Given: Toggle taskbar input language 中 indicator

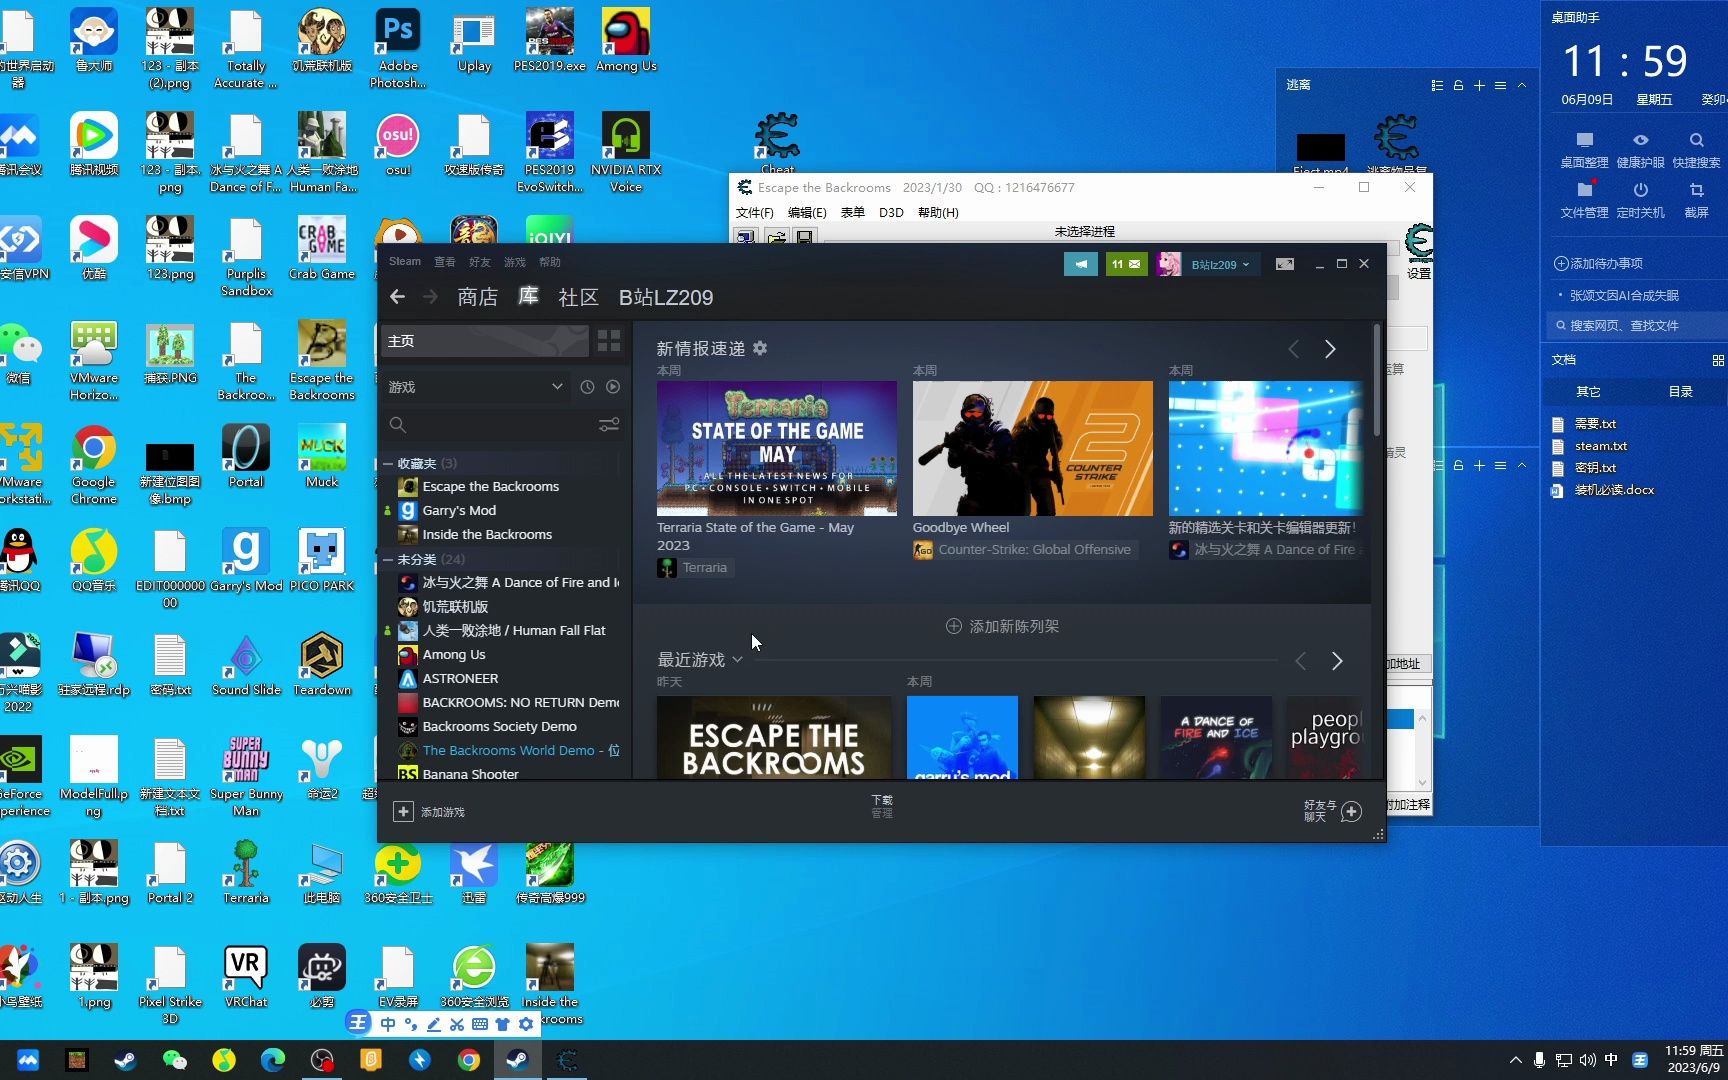Looking at the screenshot, I should click(x=1611, y=1060).
